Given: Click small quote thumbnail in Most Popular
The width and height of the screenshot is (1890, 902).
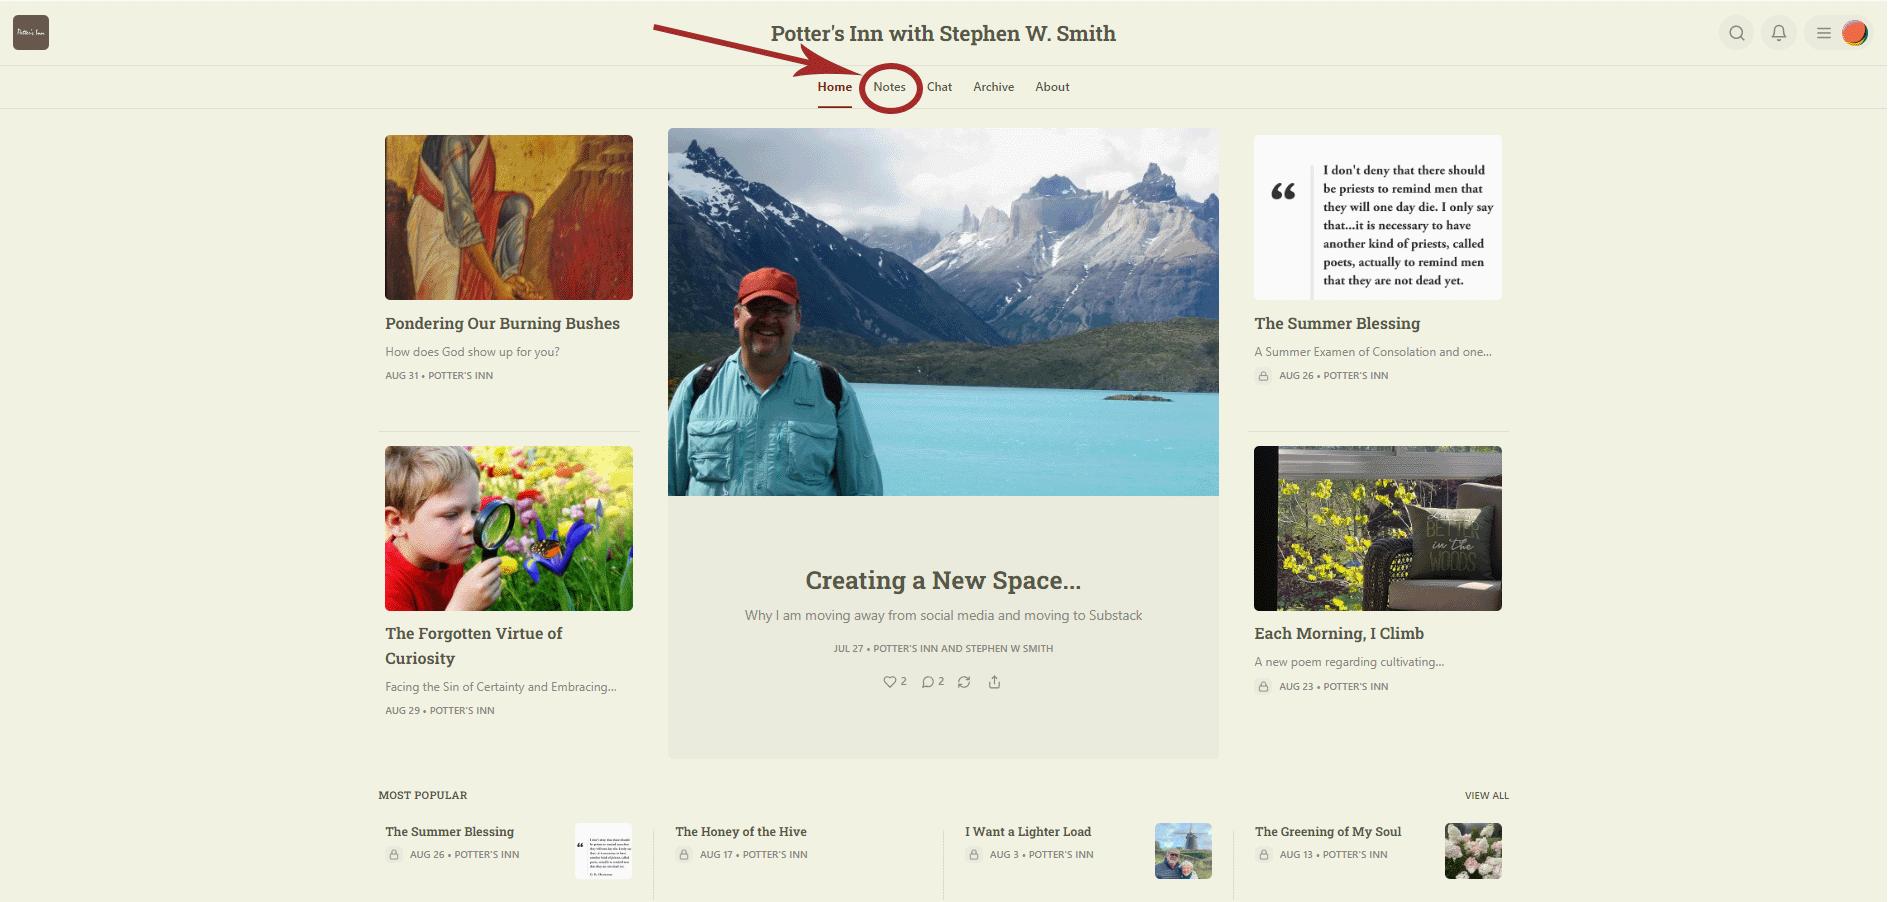Looking at the screenshot, I should point(604,851).
